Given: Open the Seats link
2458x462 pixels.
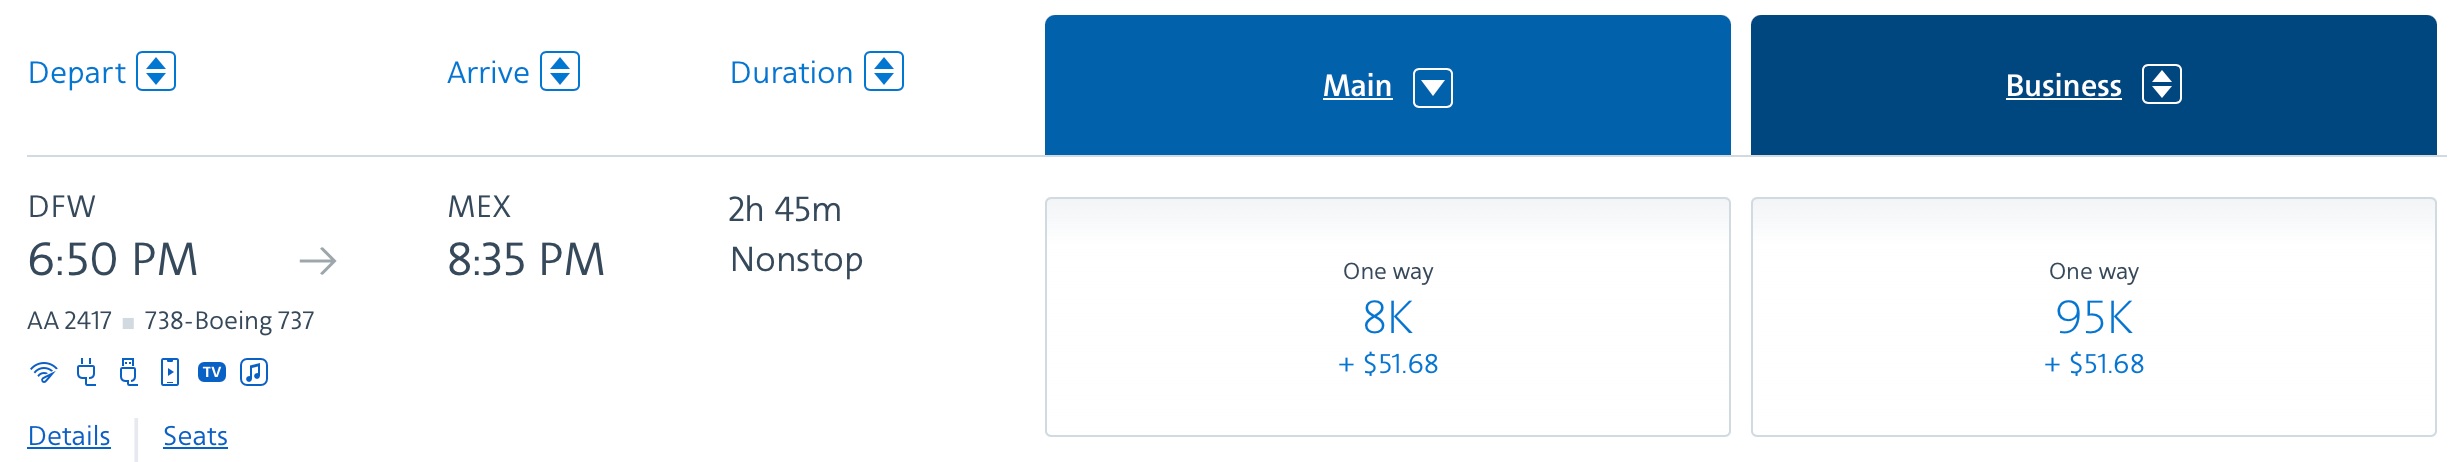Looking at the screenshot, I should coord(195,436).
